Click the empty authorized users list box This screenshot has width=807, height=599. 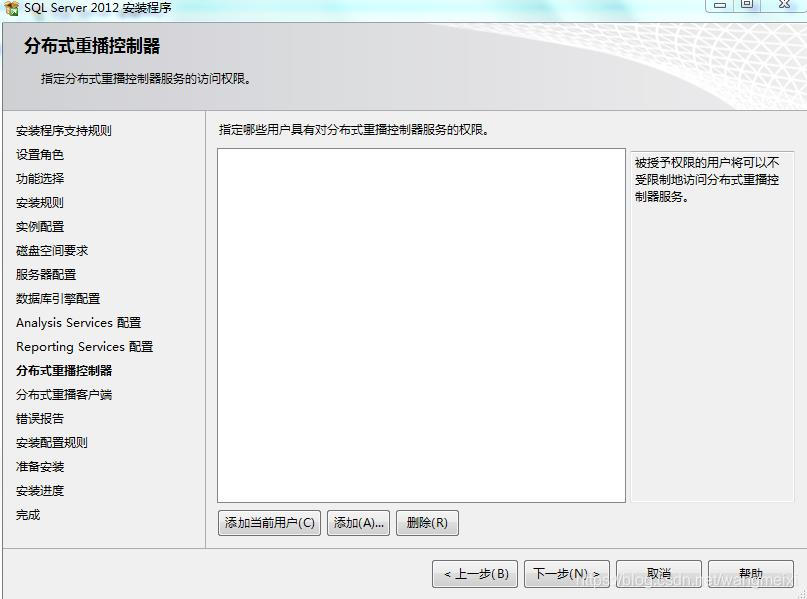pyautogui.click(x=422, y=325)
